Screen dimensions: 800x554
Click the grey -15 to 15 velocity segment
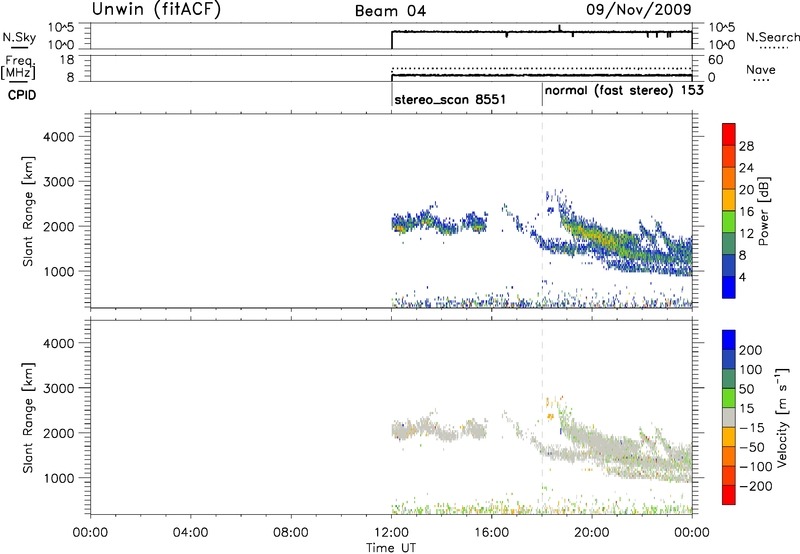(729, 417)
